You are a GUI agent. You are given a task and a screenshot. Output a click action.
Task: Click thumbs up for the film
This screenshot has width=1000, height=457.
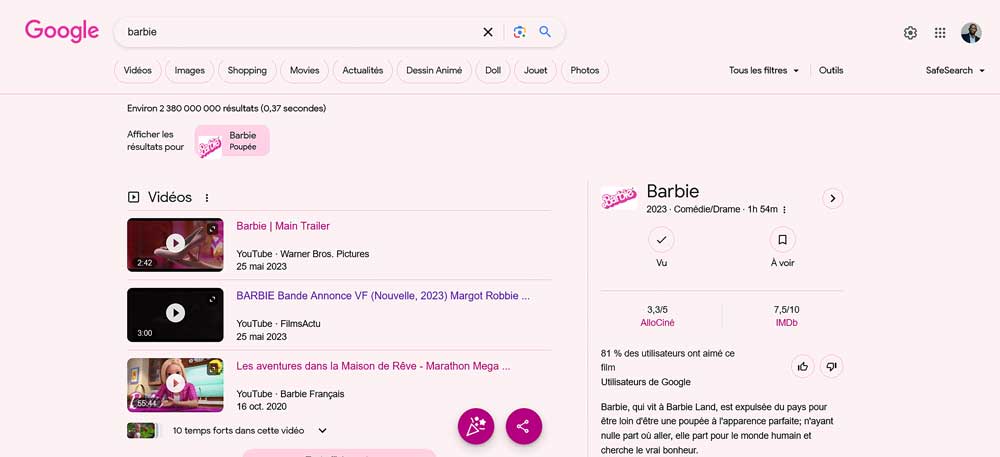[x=803, y=366]
